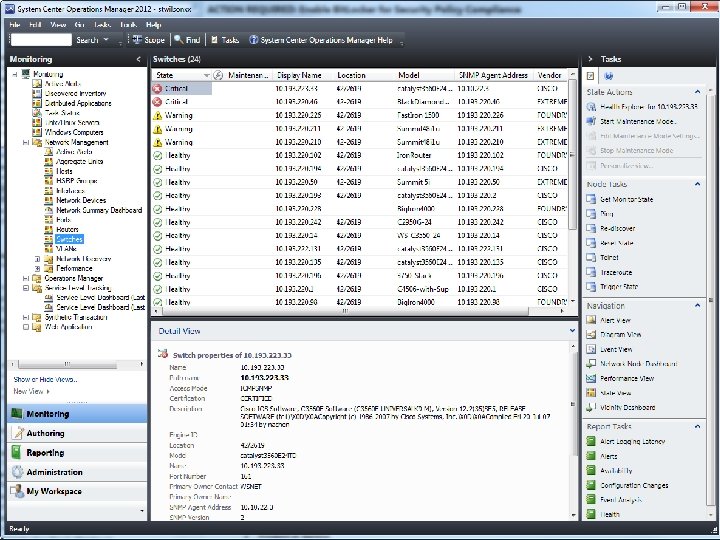Select Switches in the monitoring tree
This screenshot has width=720, height=540.
coord(69,239)
